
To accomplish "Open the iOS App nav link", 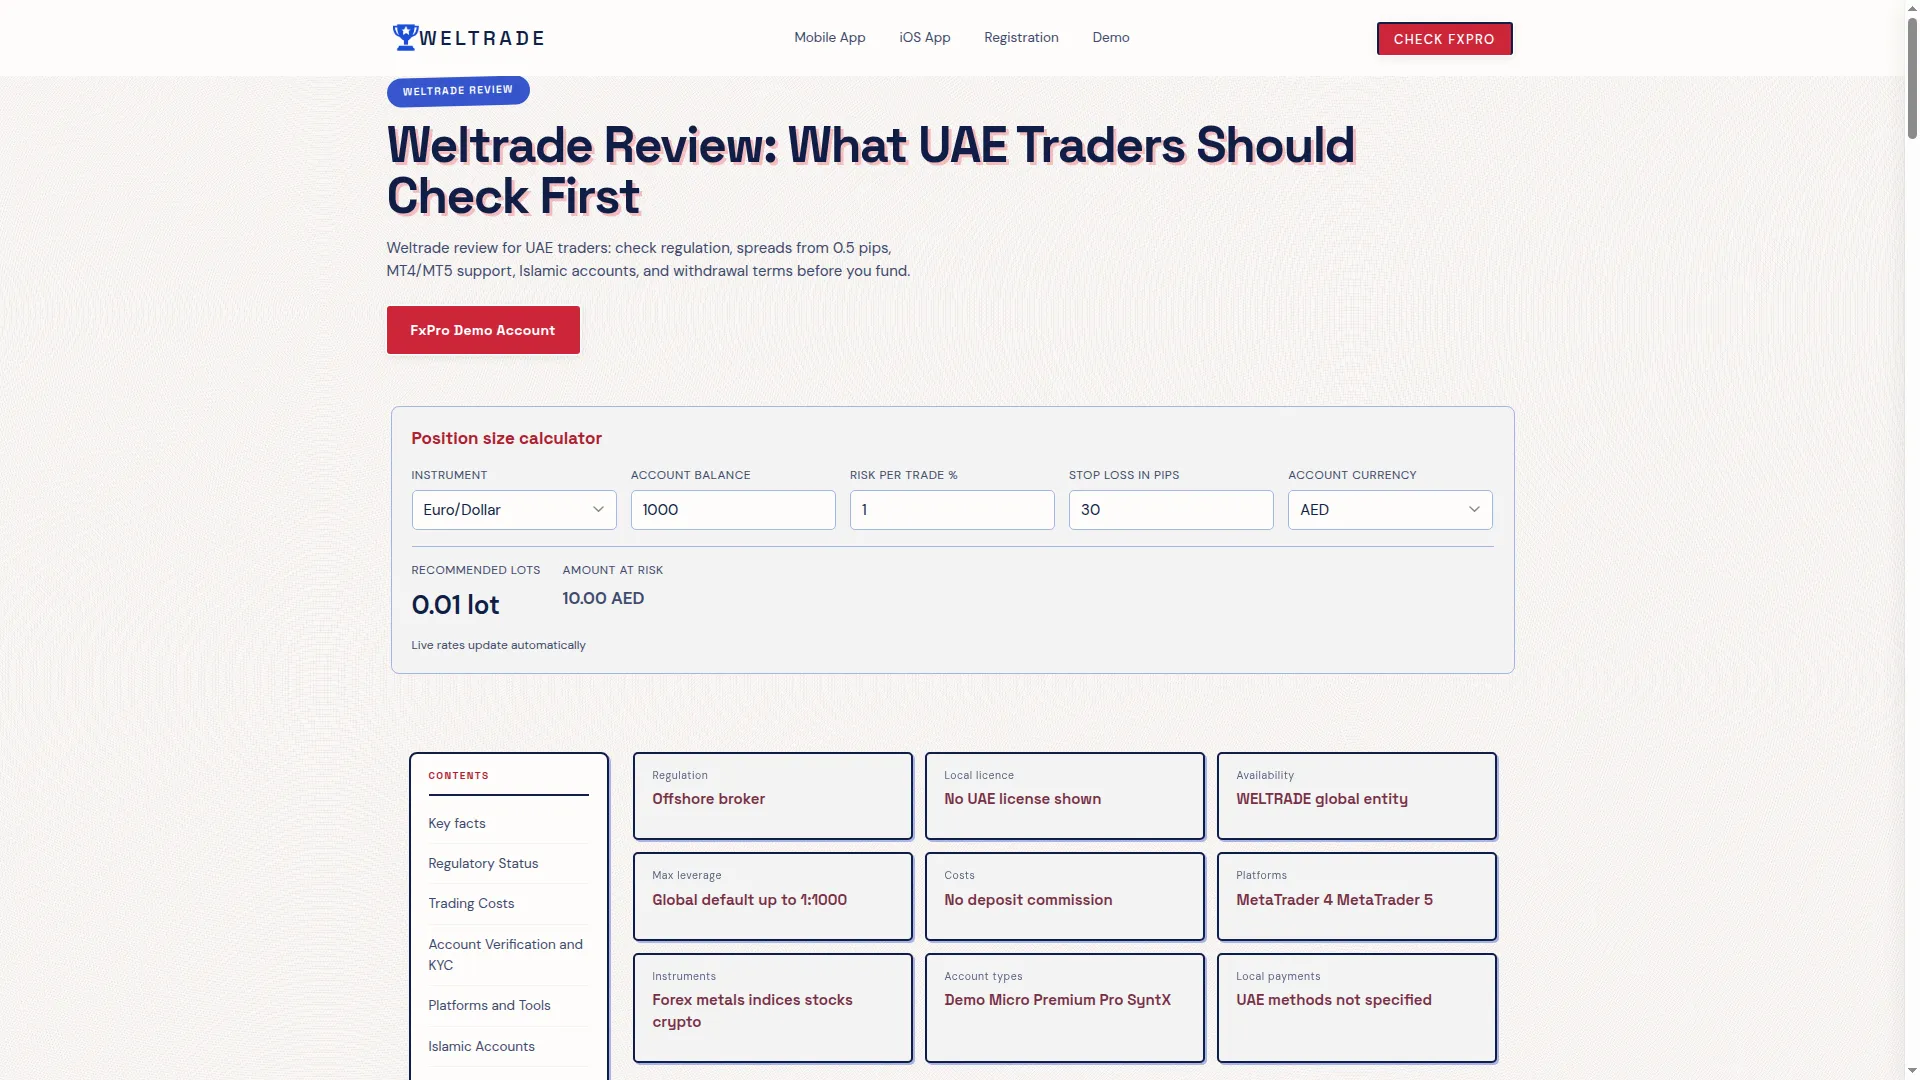I will point(924,37).
